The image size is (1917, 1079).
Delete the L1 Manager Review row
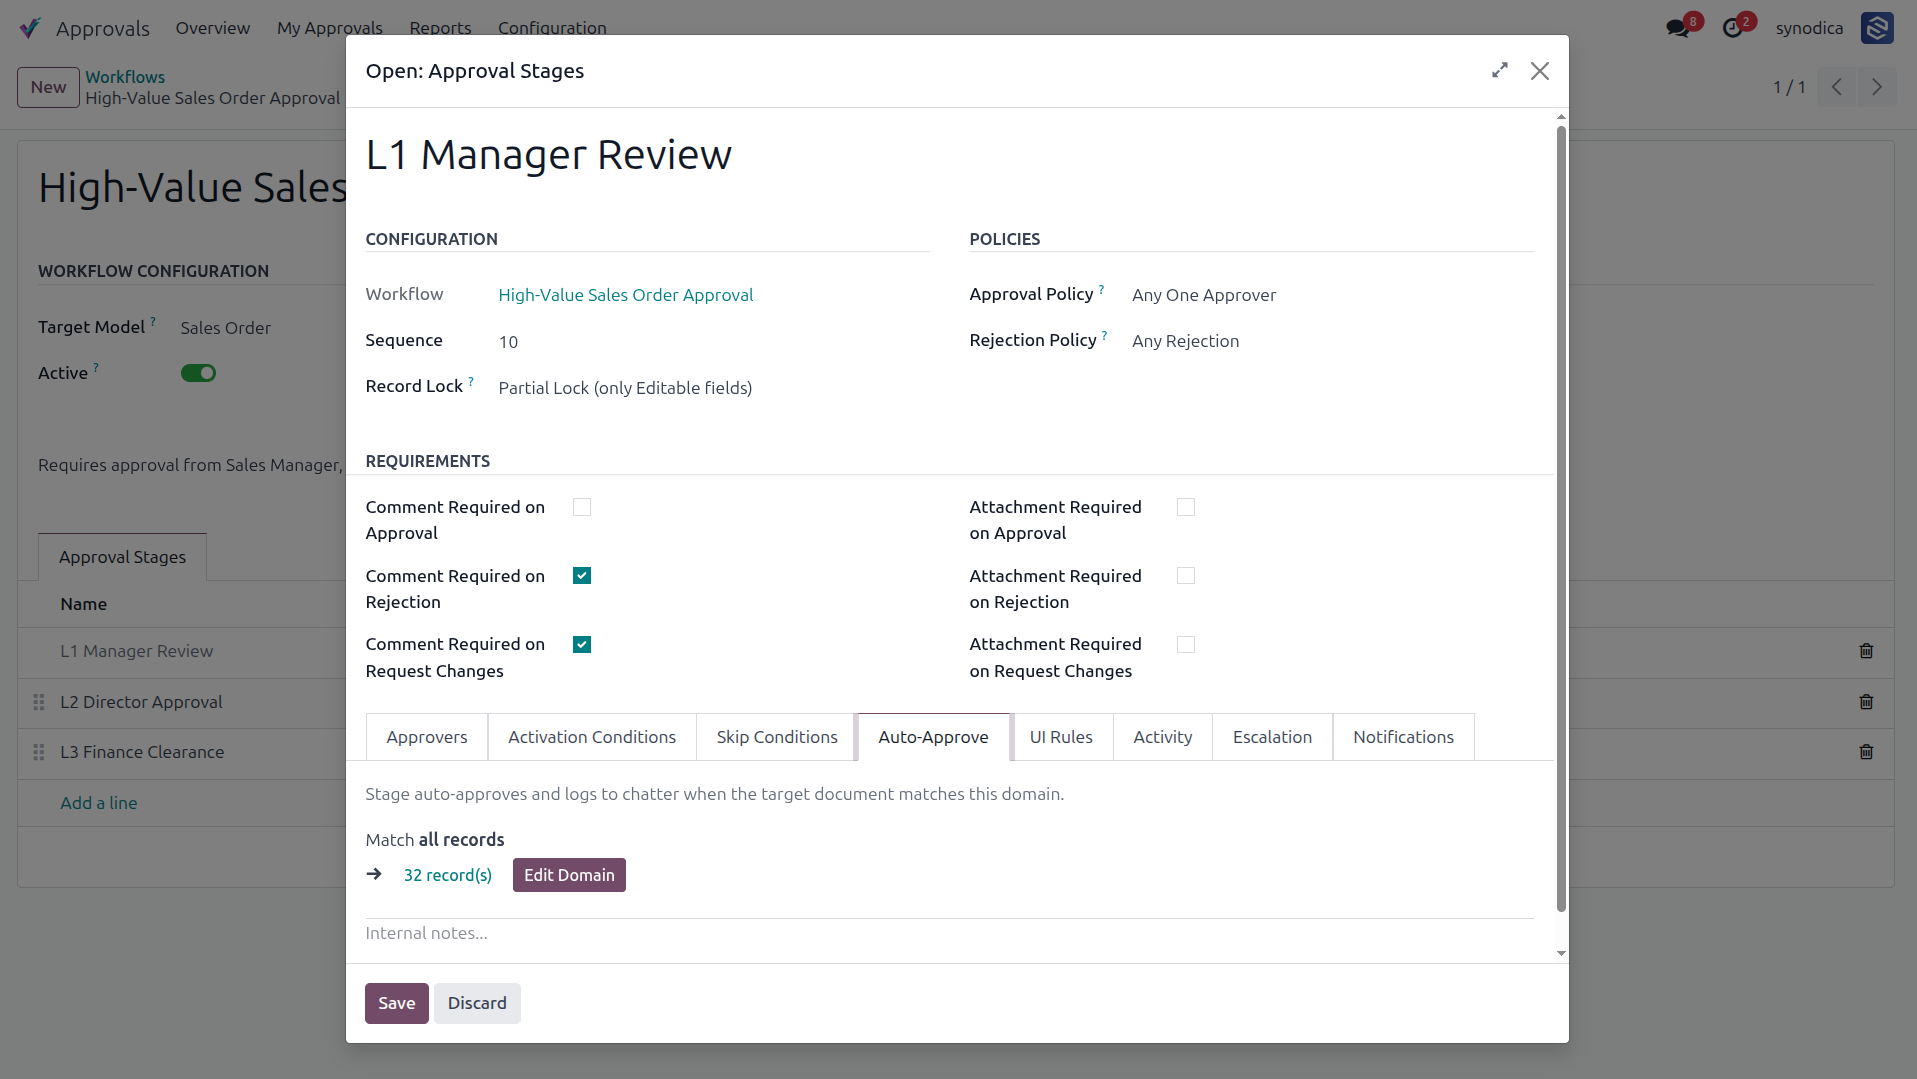coord(1866,651)
